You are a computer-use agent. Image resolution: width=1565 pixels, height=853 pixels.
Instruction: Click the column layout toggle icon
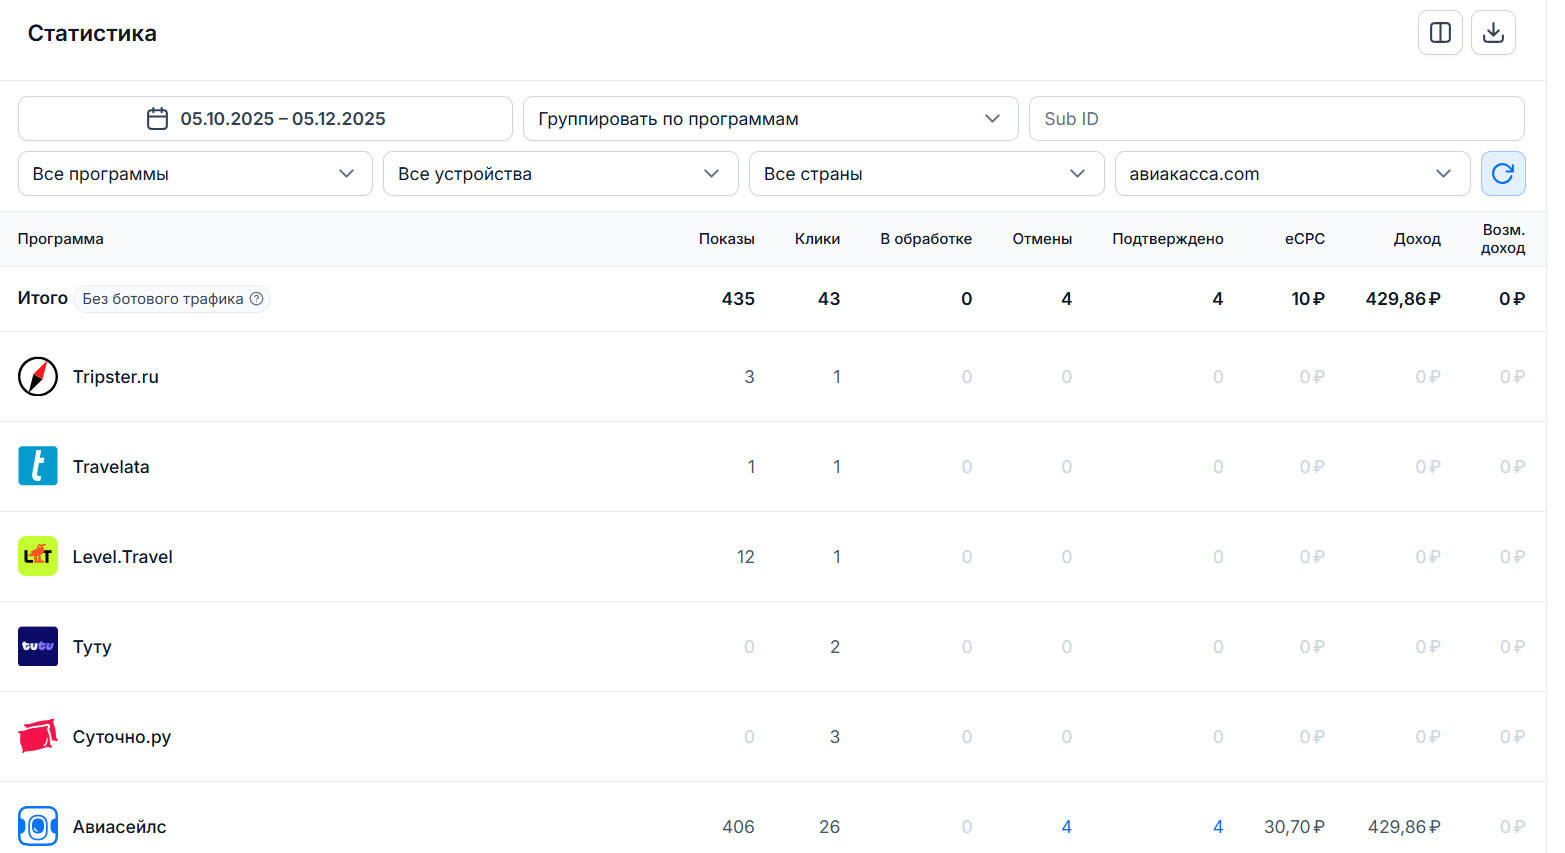[1440, 33]
